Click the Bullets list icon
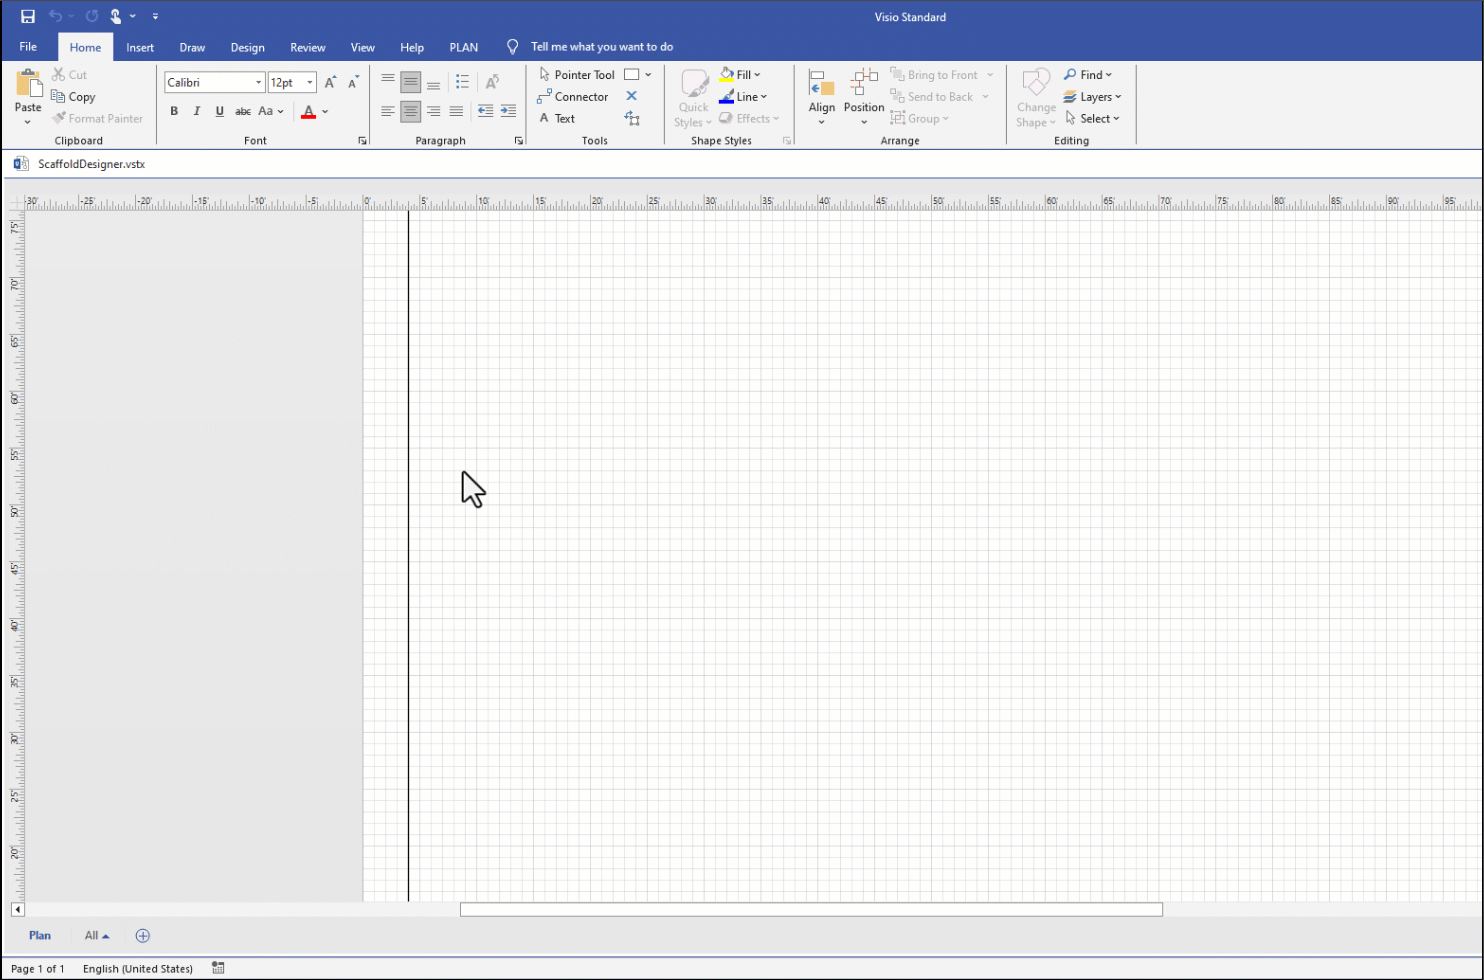Image resolution: width=1484 pixels, height=980 pixels. click(x=462, y=82)
